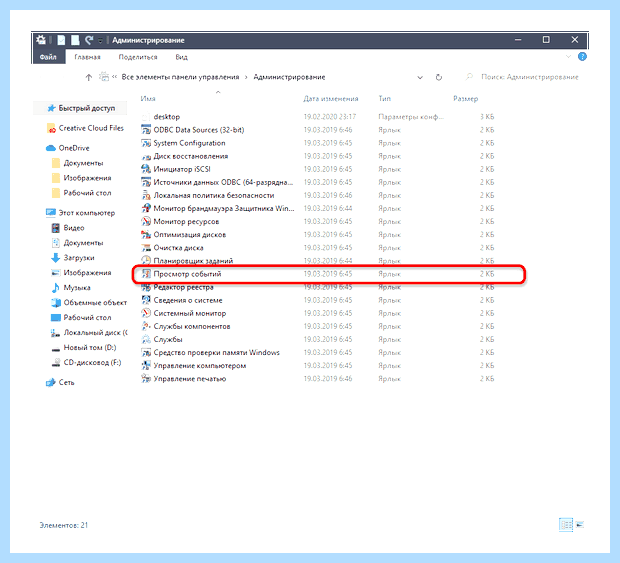Click the Просмотр событий icon

pyautogui.click(x=146, y=274)
